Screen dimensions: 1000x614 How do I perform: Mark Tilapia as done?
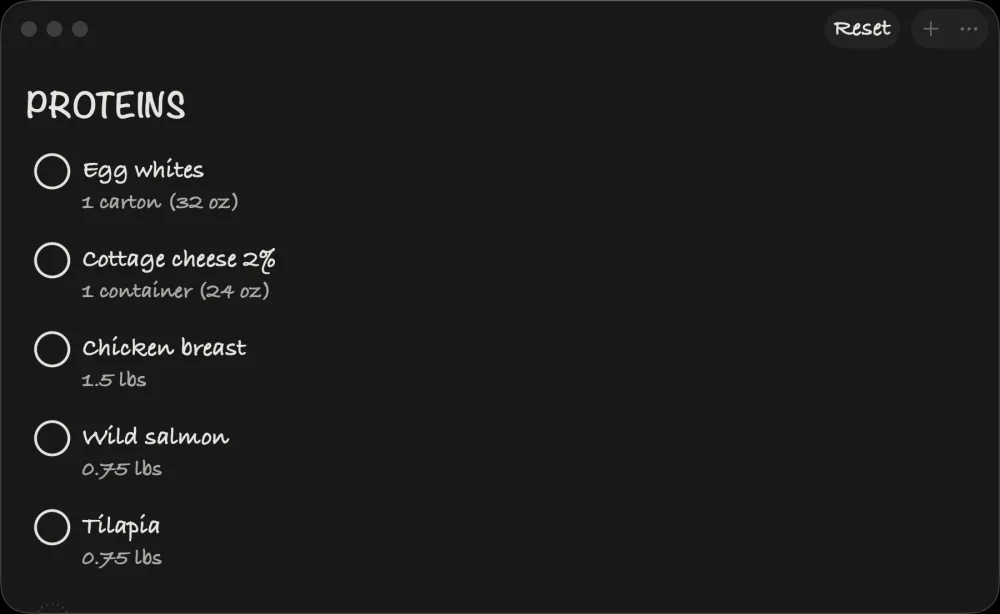[x=52, y=527]
